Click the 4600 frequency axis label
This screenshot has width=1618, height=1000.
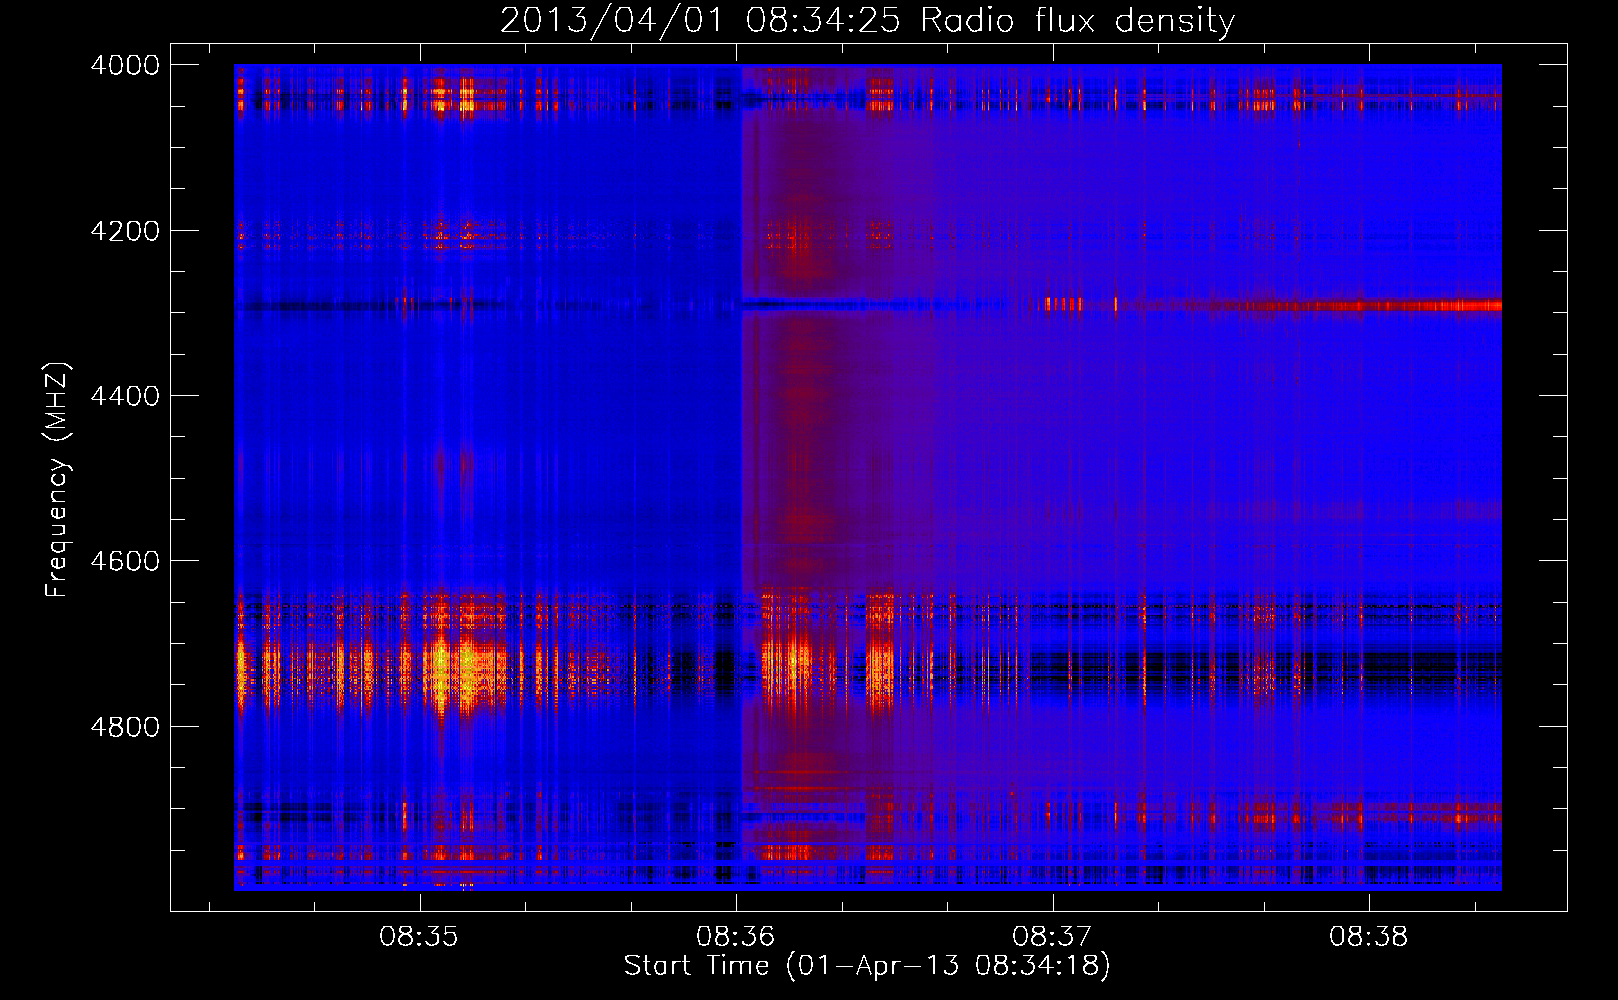point(125,561)
